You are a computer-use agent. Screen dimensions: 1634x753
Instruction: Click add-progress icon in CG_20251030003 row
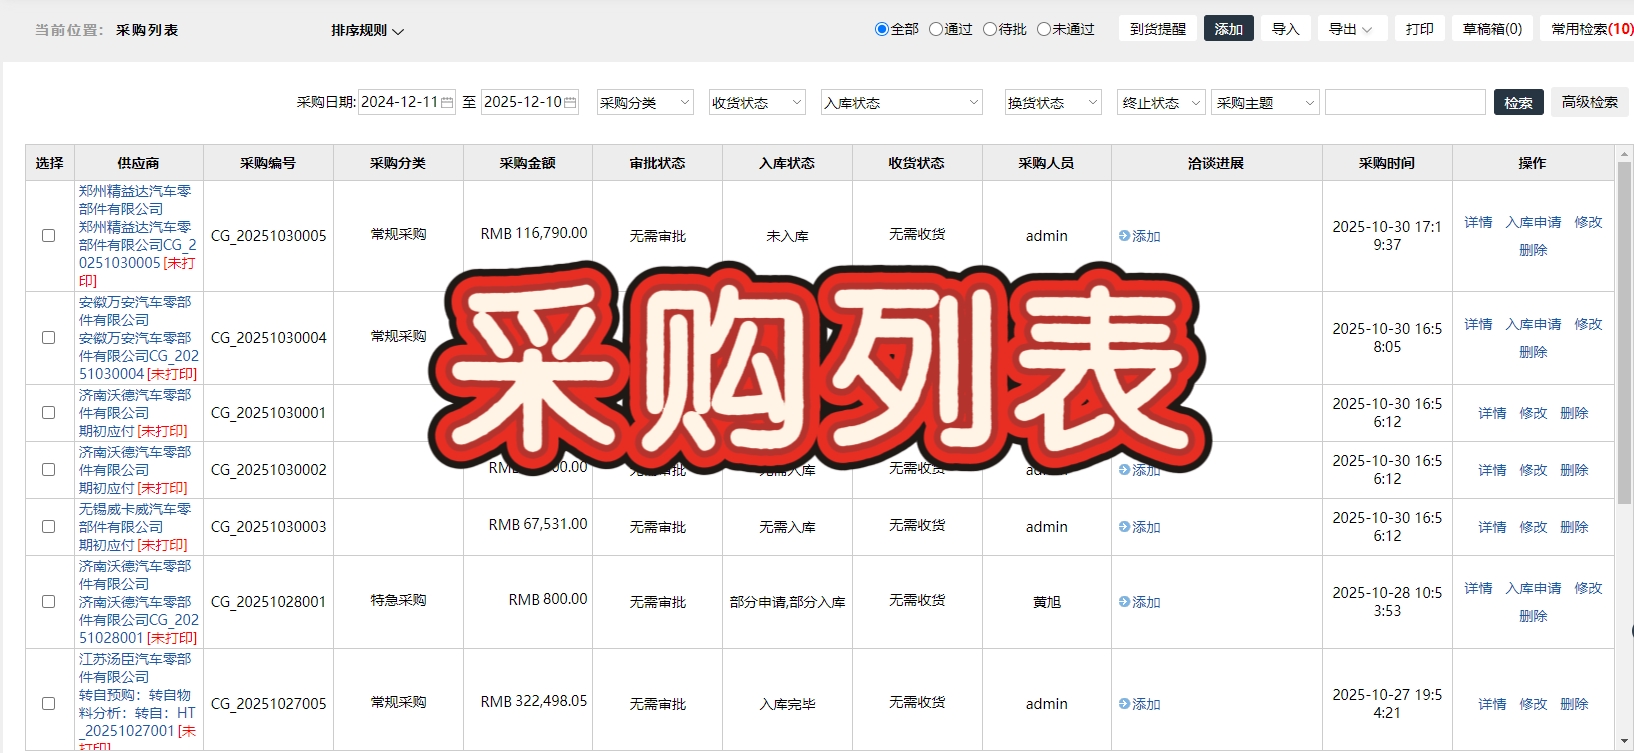coord(1124,527)
